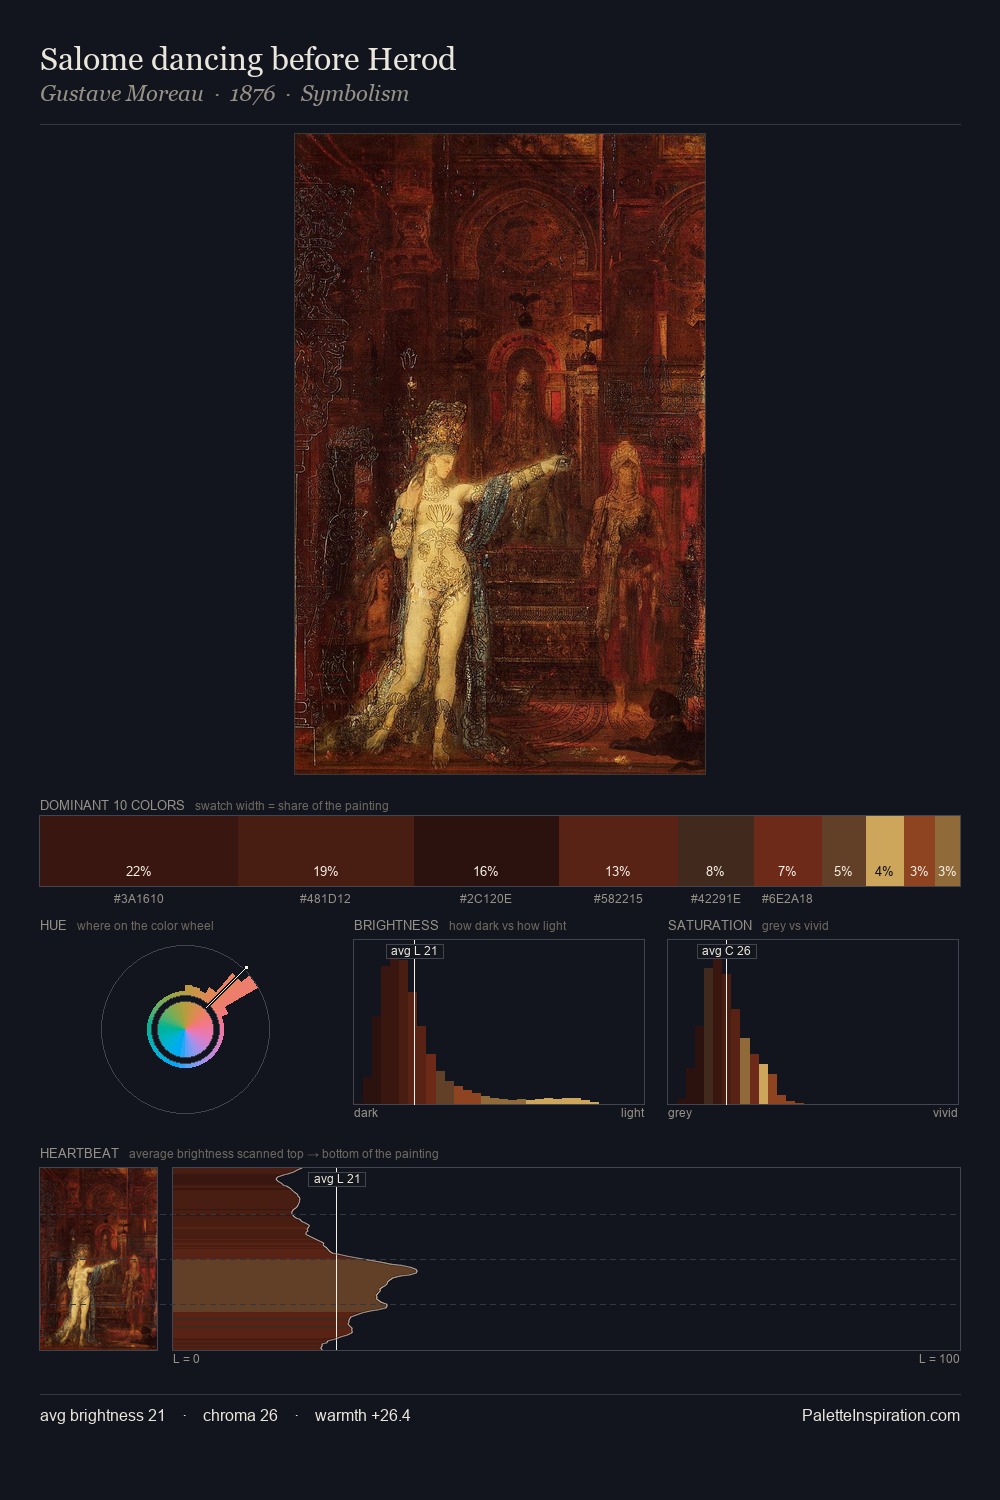Click 'how dark vs how light' caption

[x=507, y=926]
